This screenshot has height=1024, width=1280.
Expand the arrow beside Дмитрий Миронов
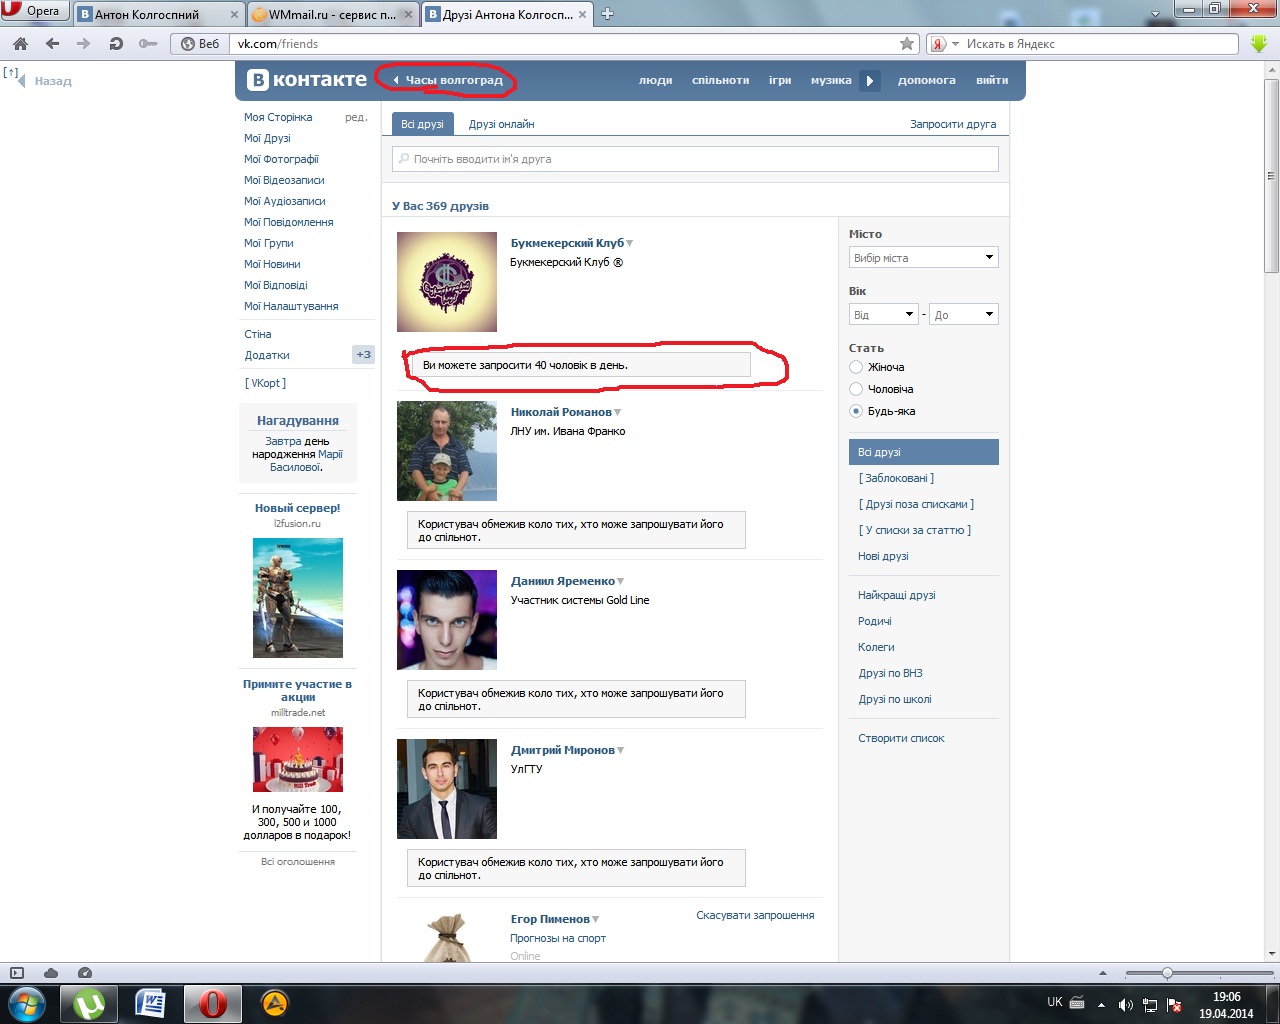coord(620,750)
